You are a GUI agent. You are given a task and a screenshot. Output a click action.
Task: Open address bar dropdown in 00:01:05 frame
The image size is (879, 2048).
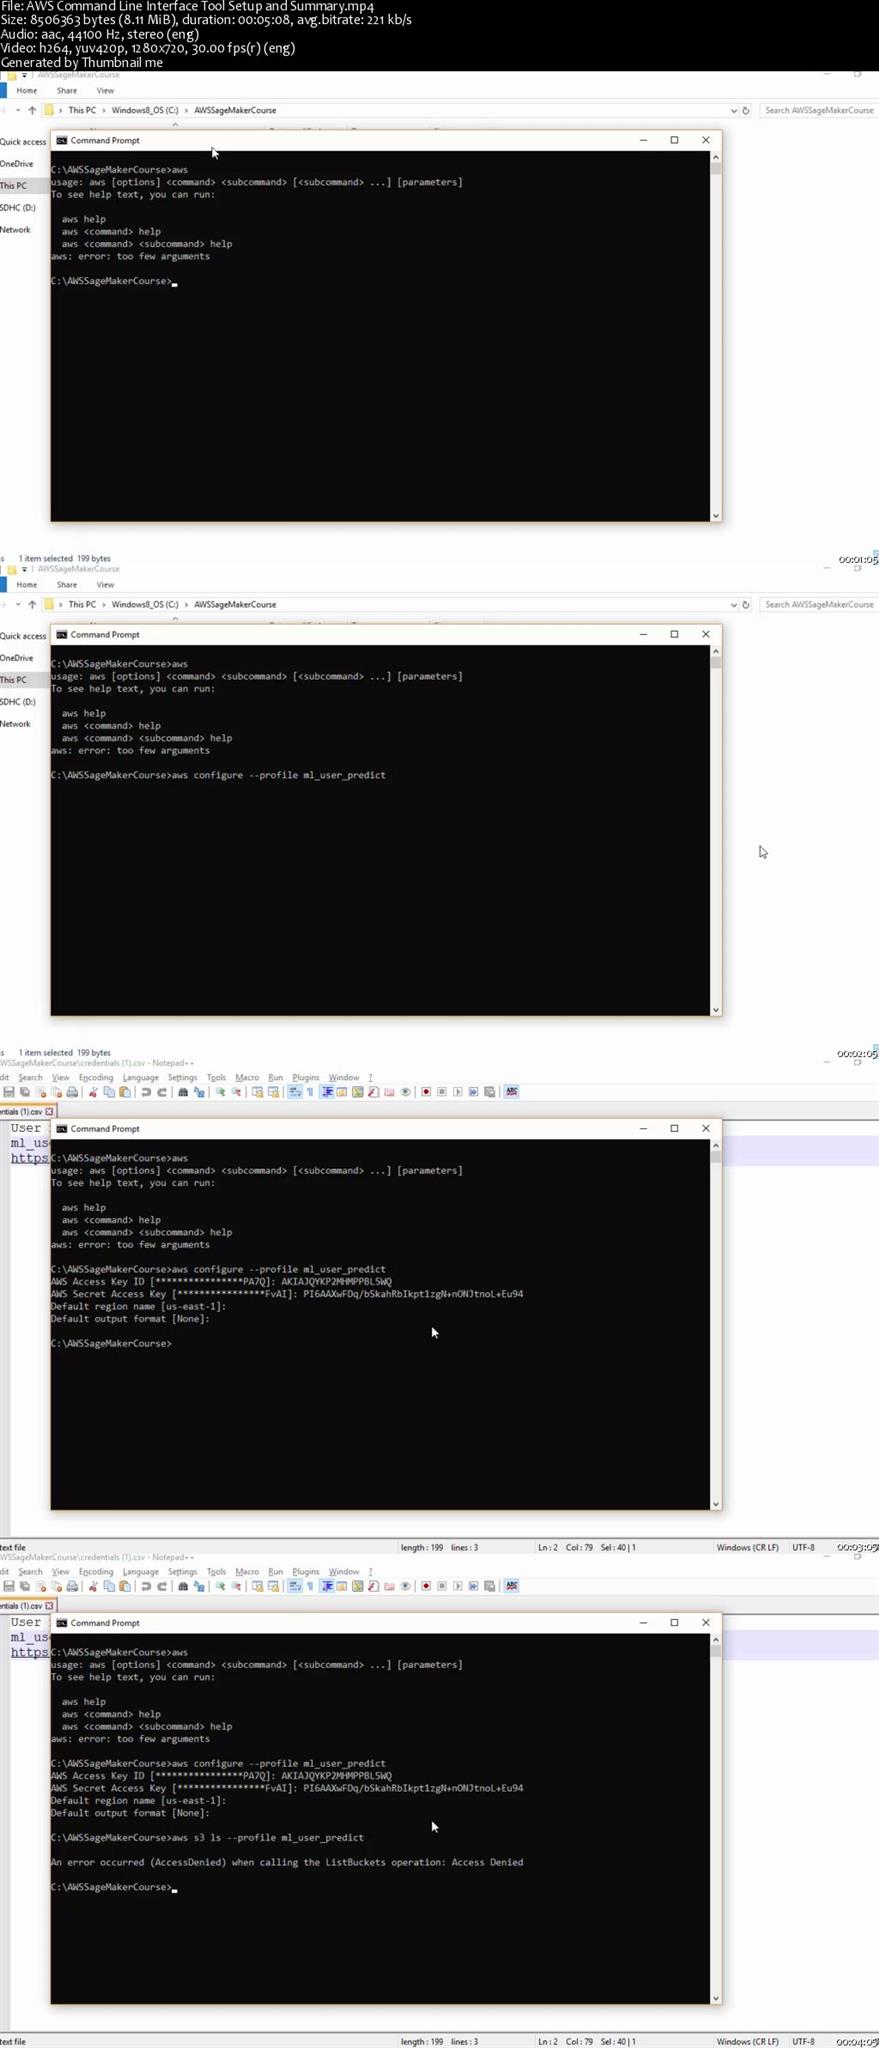click(733, 110)
